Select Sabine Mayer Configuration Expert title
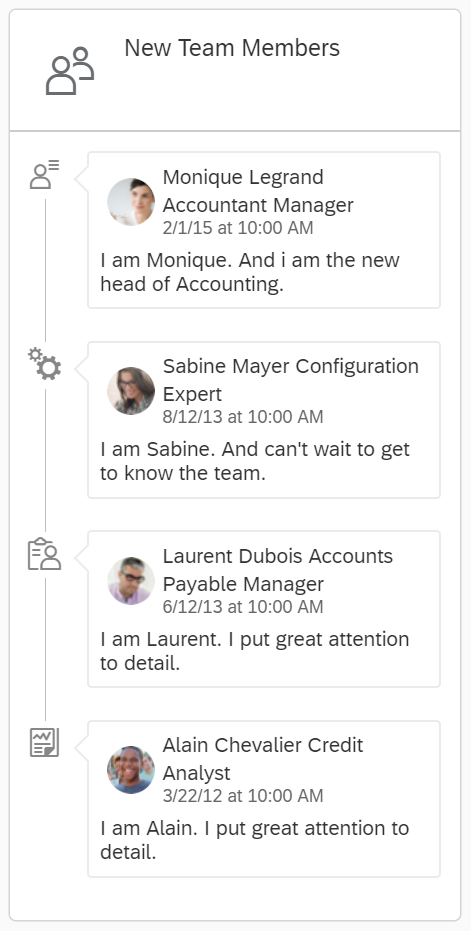471x931 pixels. pyautogui.click(x=290, y=380)
